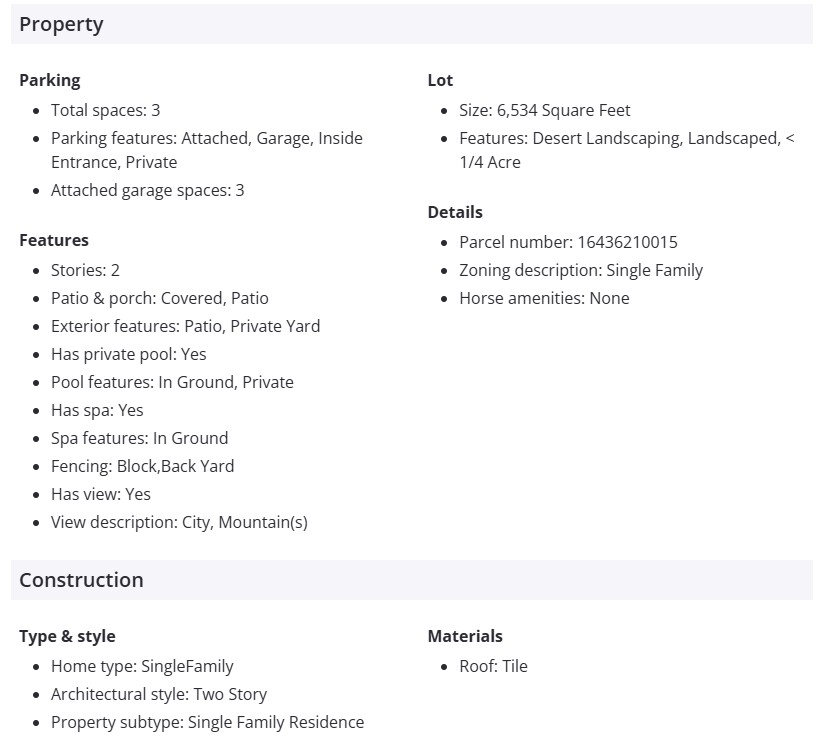Click the Stories: 2 entry
Image resolution: width=823 pixels, height=736 pixels.
[x=85, y=270]
